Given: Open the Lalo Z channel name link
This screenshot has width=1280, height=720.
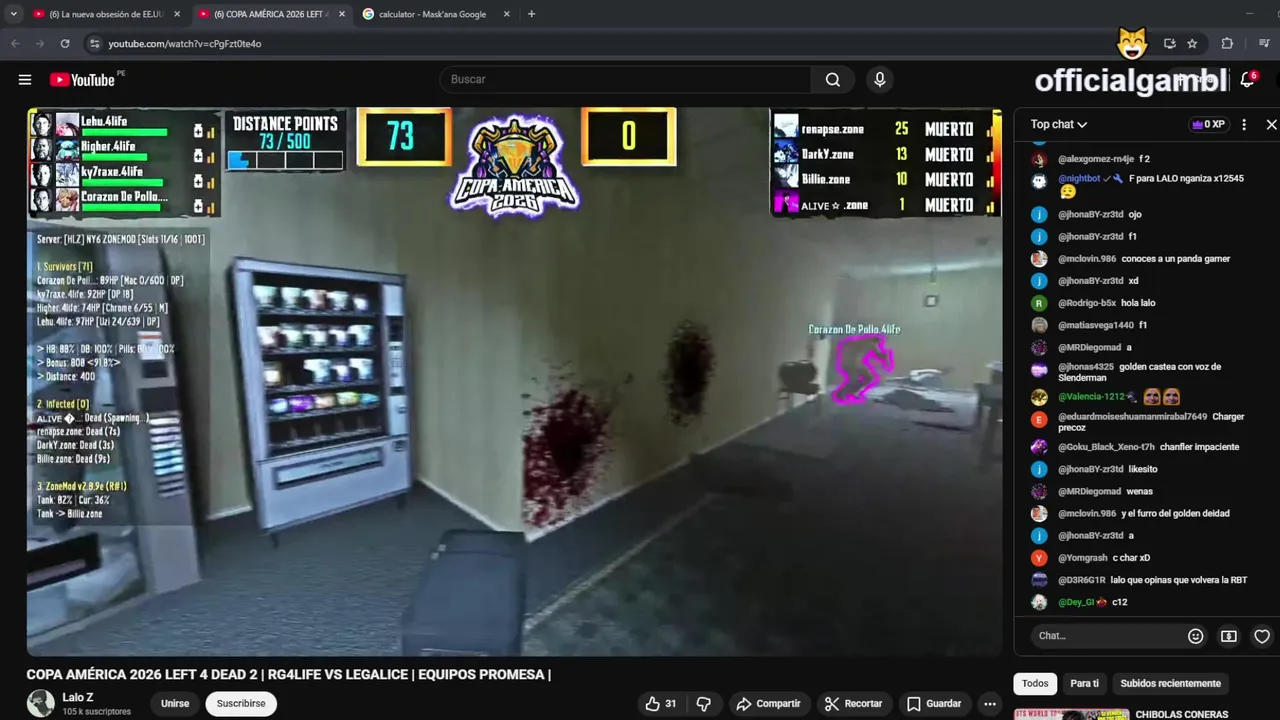Looking at the screenshot, I should 78,697.
